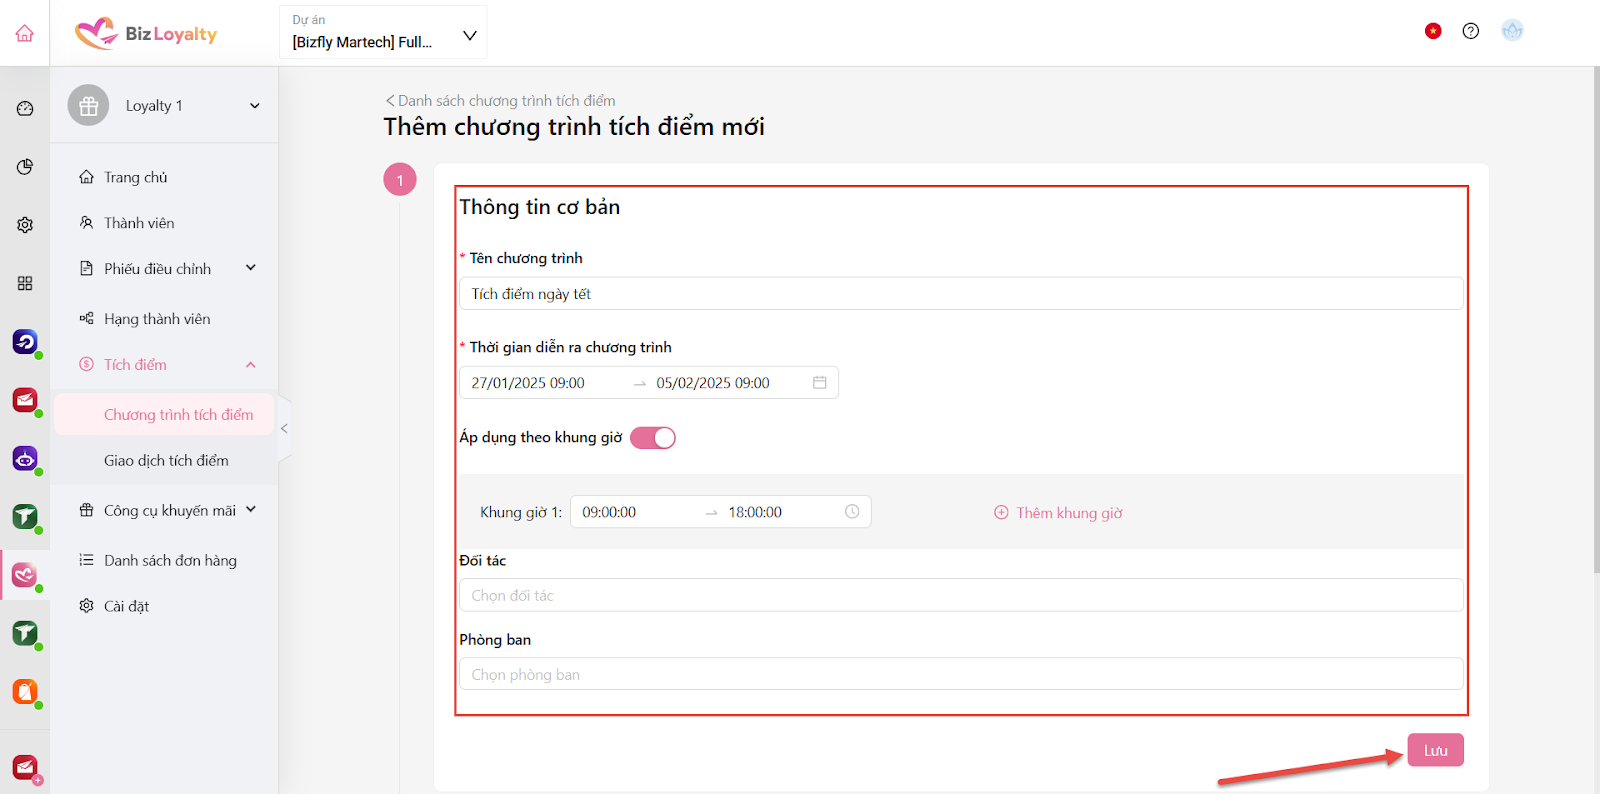This screenshot has height=794, width=1600.
Task: Expand the Công cụ khuyến mãi submenu chevron
Action: [x=251, y=509]
